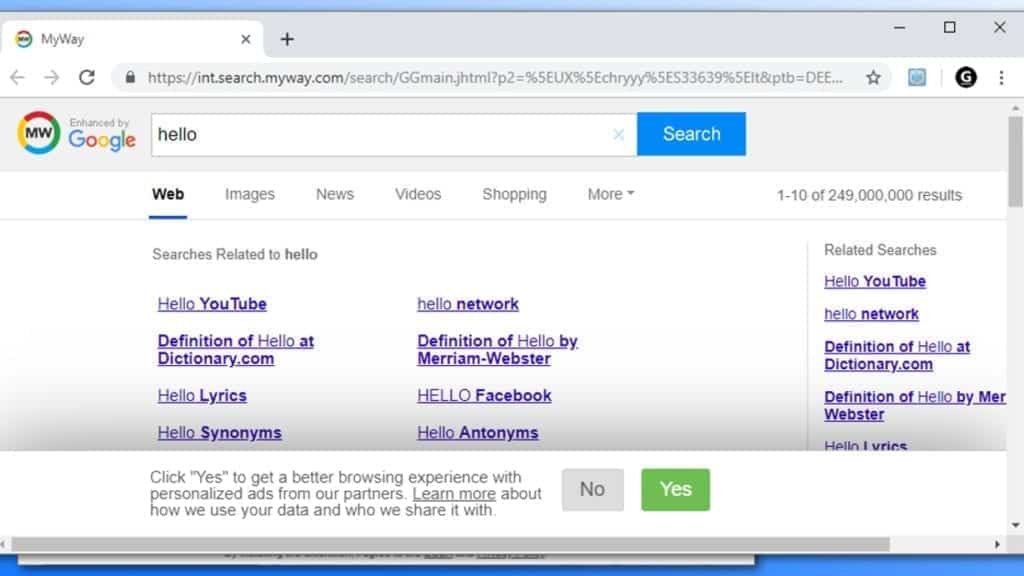Open Dictionary.com definition in Related Searches sidebar
The height and width of the screenshot is (576, 1024).
(897, 355)
